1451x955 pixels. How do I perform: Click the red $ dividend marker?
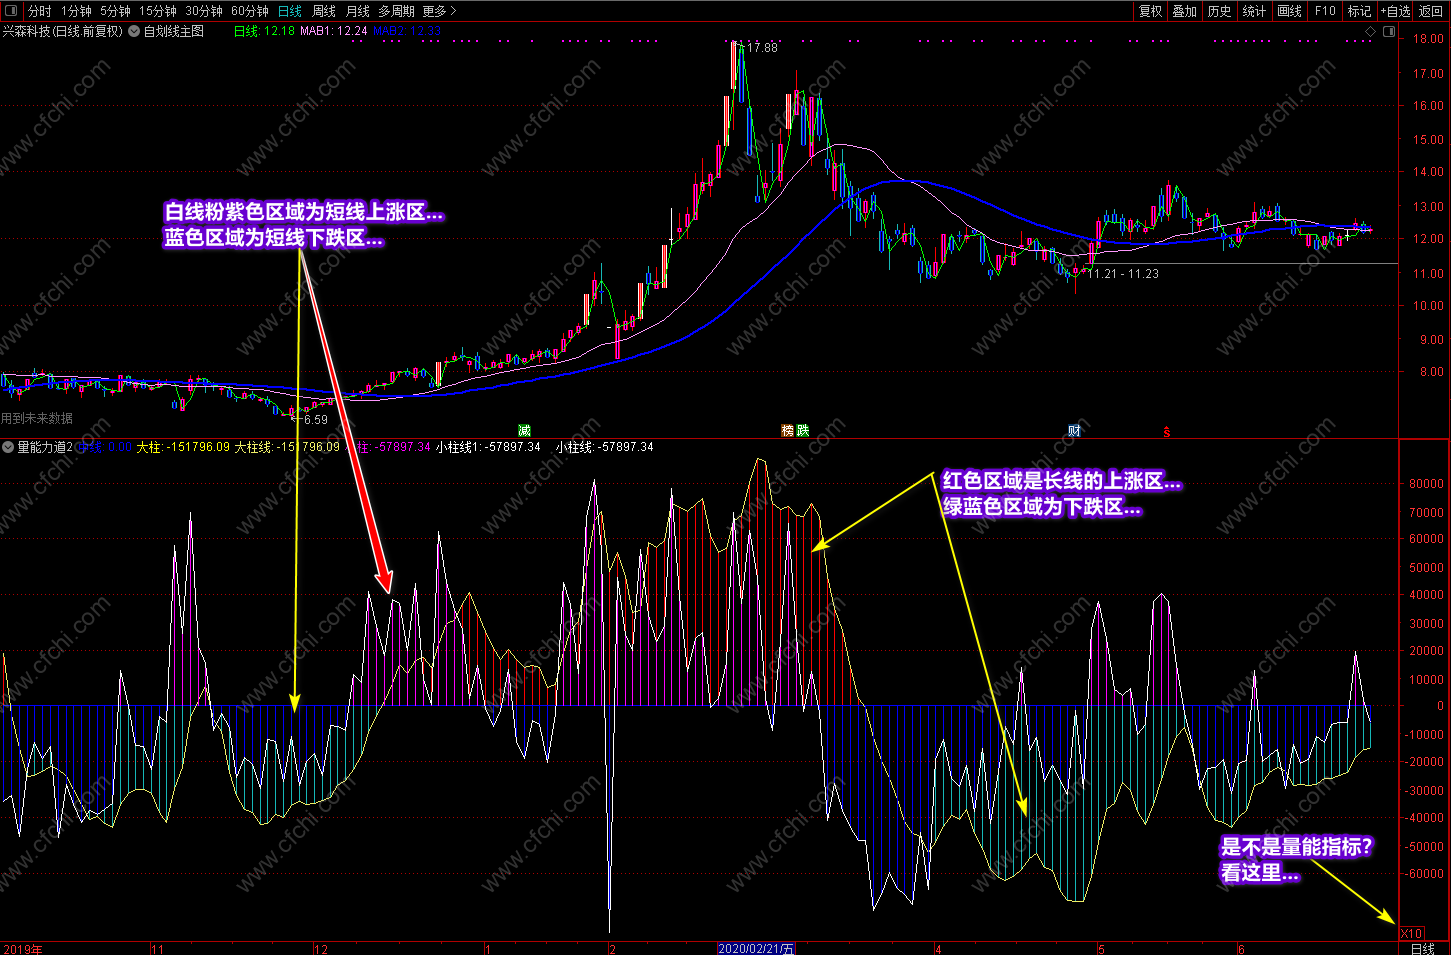(x=1166, y=432)
